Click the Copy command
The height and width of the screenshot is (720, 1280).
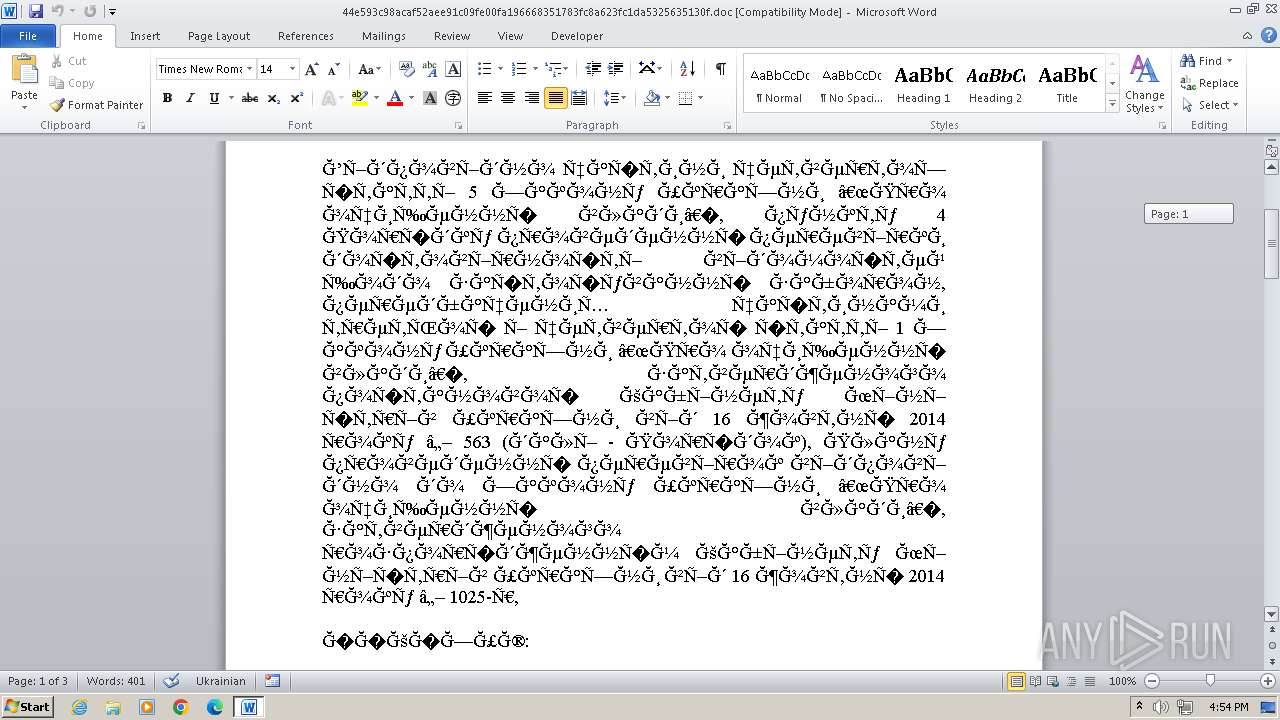click(x=73, y=83)
